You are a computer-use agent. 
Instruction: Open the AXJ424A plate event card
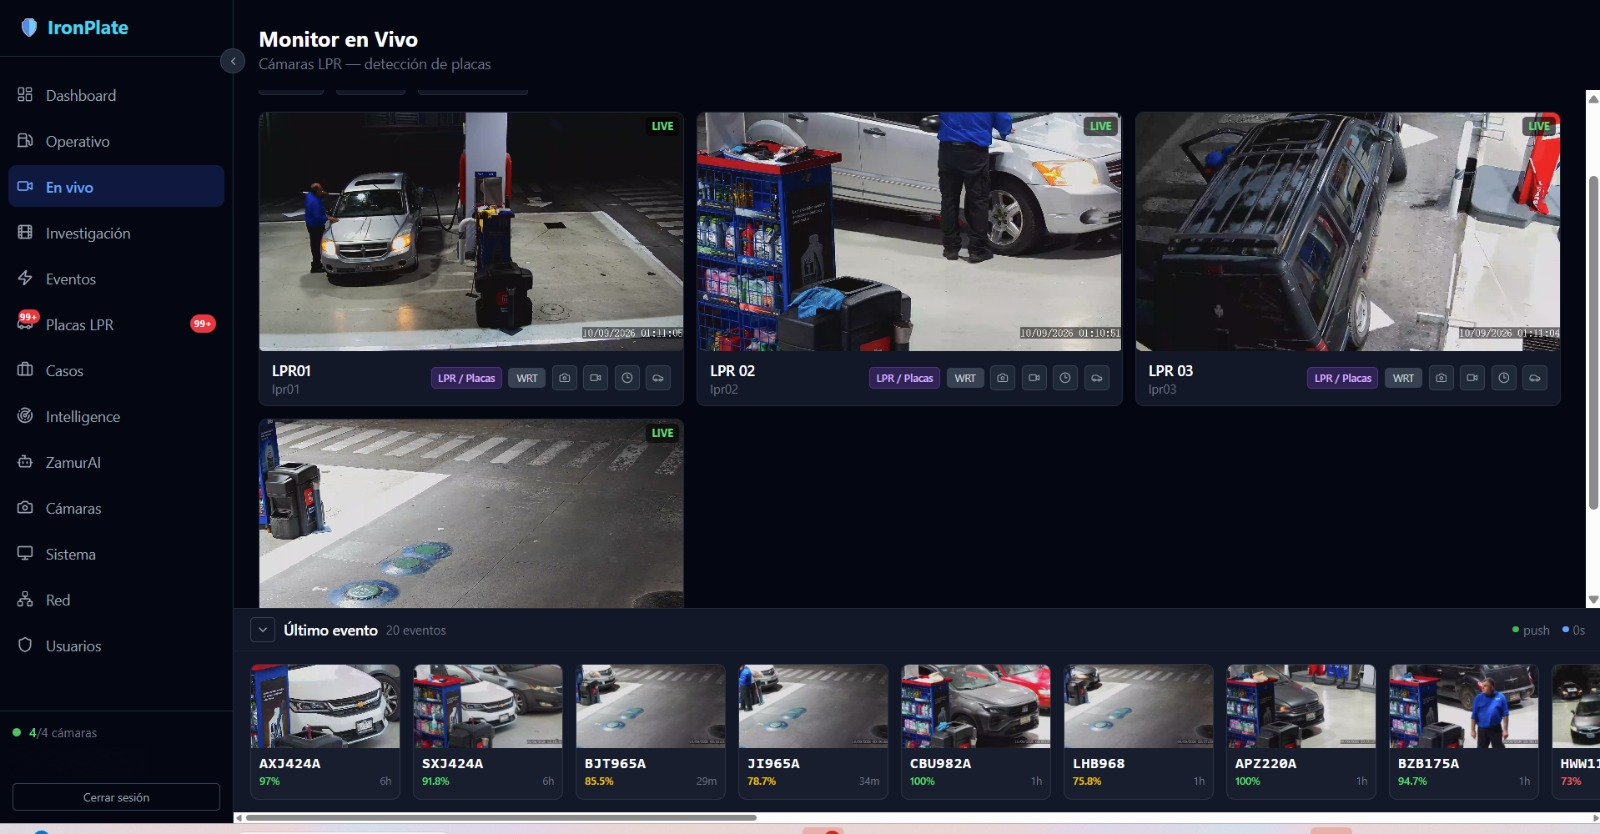coord(325,731)
